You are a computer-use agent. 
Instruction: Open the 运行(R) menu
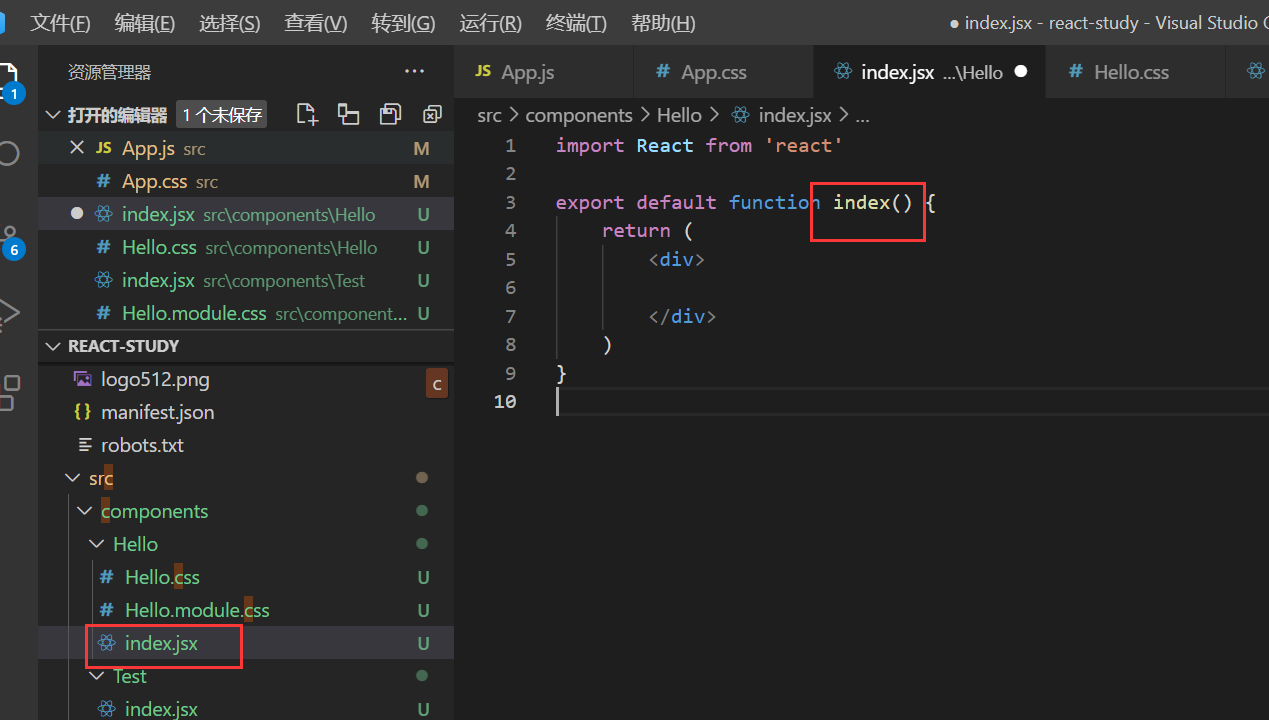click(x=490, y=23)
